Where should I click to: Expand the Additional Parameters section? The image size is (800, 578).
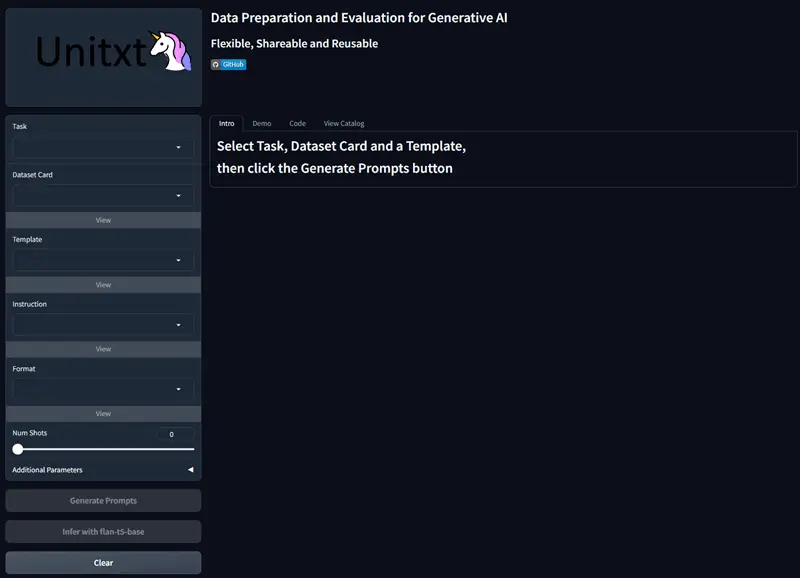coord(103,470)
